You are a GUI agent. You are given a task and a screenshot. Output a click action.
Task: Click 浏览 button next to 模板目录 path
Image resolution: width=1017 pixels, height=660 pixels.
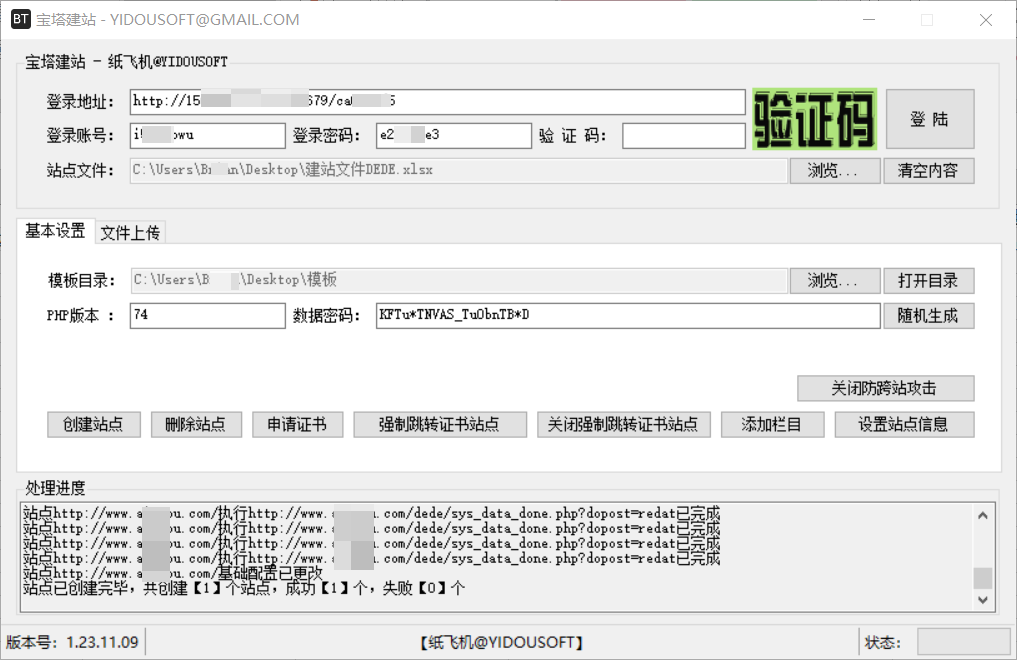coord(834,281)
